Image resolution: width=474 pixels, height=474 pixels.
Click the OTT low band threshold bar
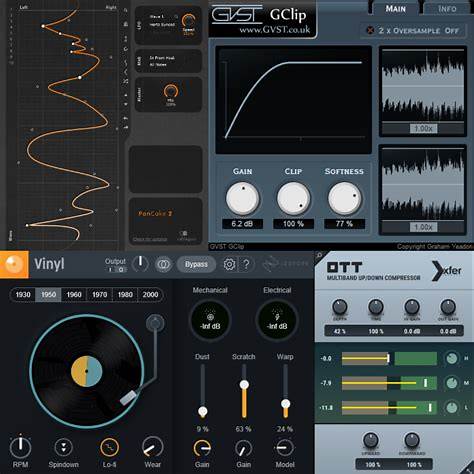[x=389, y=408]
